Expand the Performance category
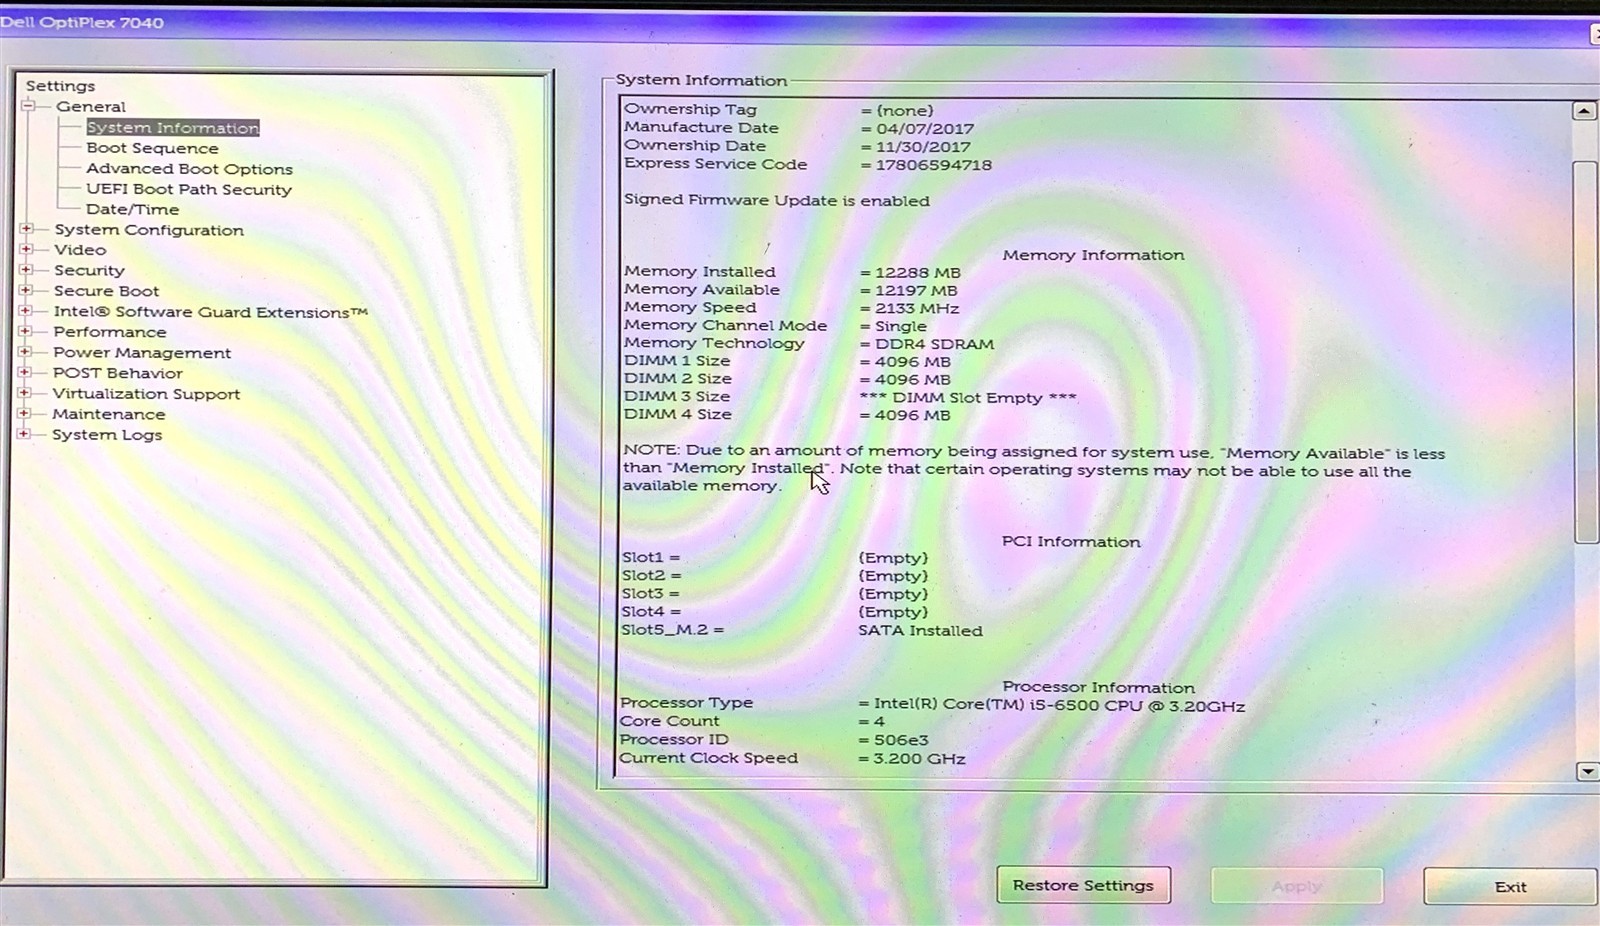Image resolution: width=1600 pixels, height=926 pixels. click(27, 332)
